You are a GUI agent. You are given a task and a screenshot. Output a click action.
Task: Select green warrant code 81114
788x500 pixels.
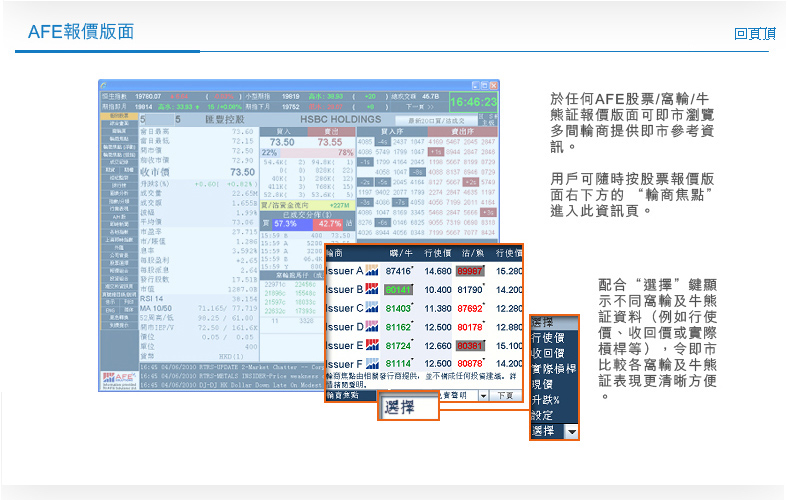tap(398, 363)
